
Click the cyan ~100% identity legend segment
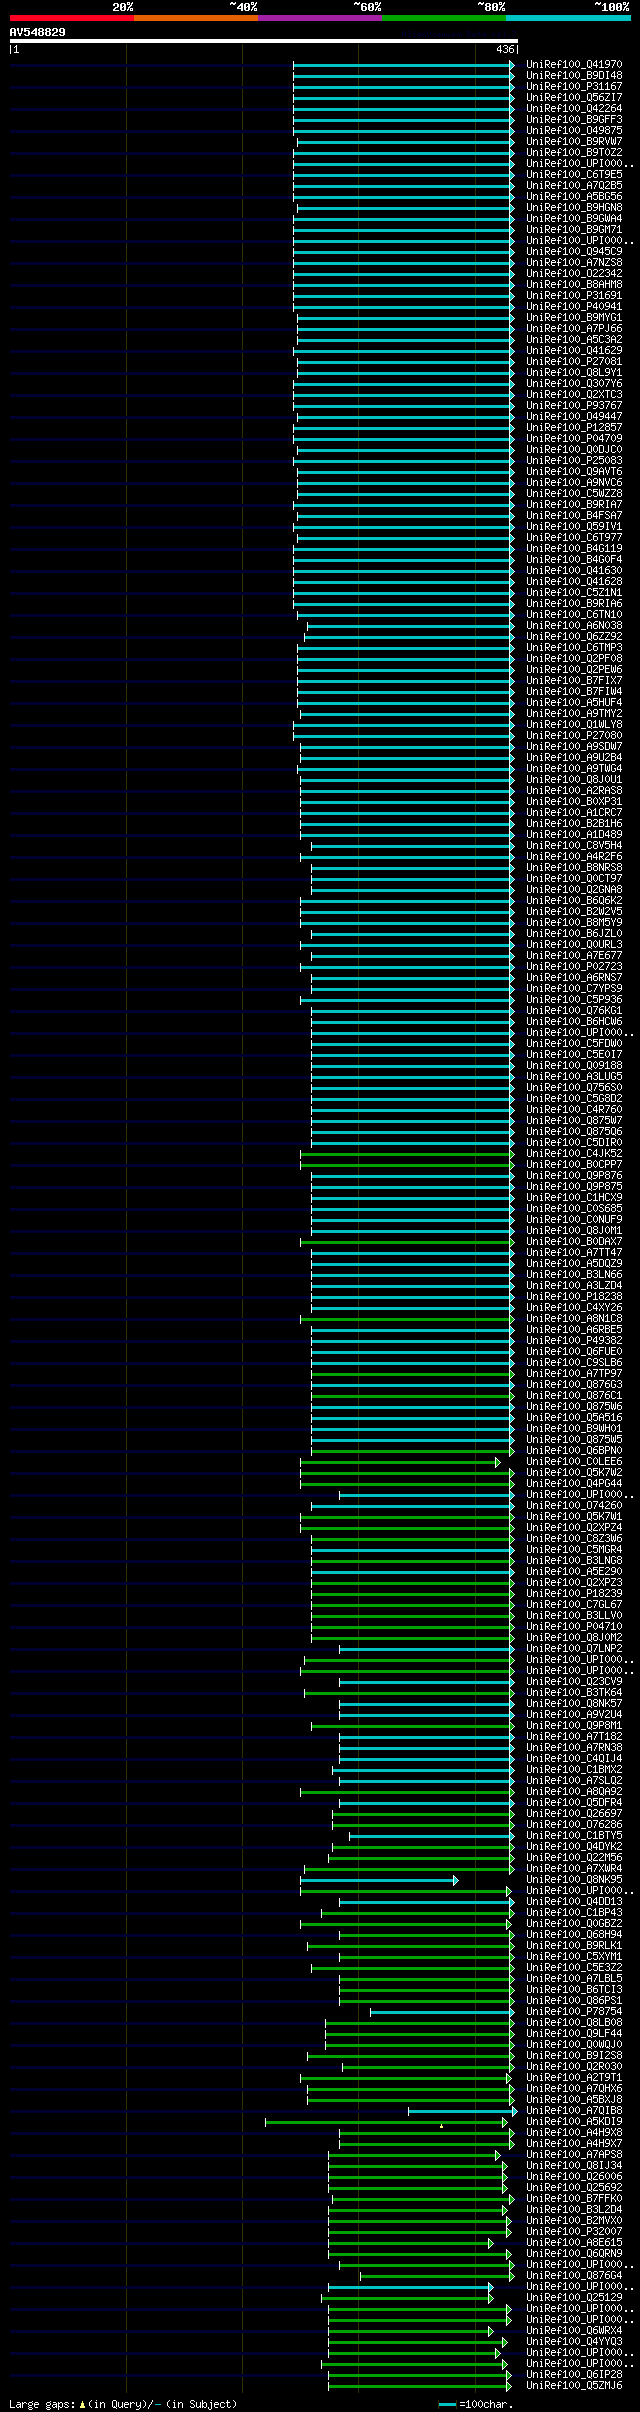tap(567, 18)
